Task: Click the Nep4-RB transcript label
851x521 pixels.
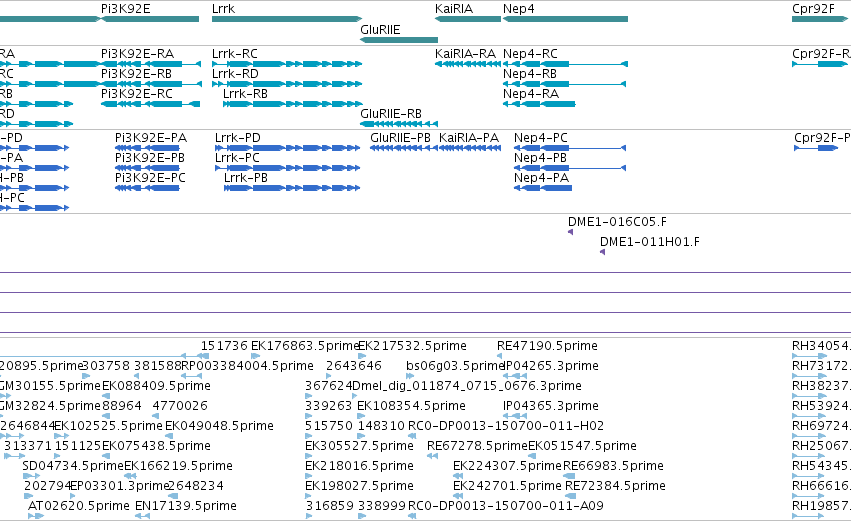Action: (x=530, y=74)
